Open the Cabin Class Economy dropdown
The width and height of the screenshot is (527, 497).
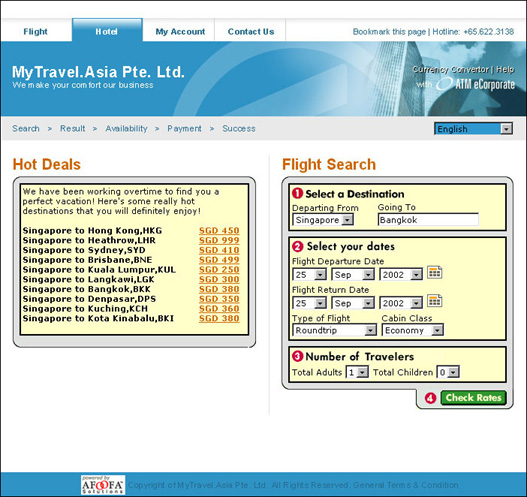(413, 330)
